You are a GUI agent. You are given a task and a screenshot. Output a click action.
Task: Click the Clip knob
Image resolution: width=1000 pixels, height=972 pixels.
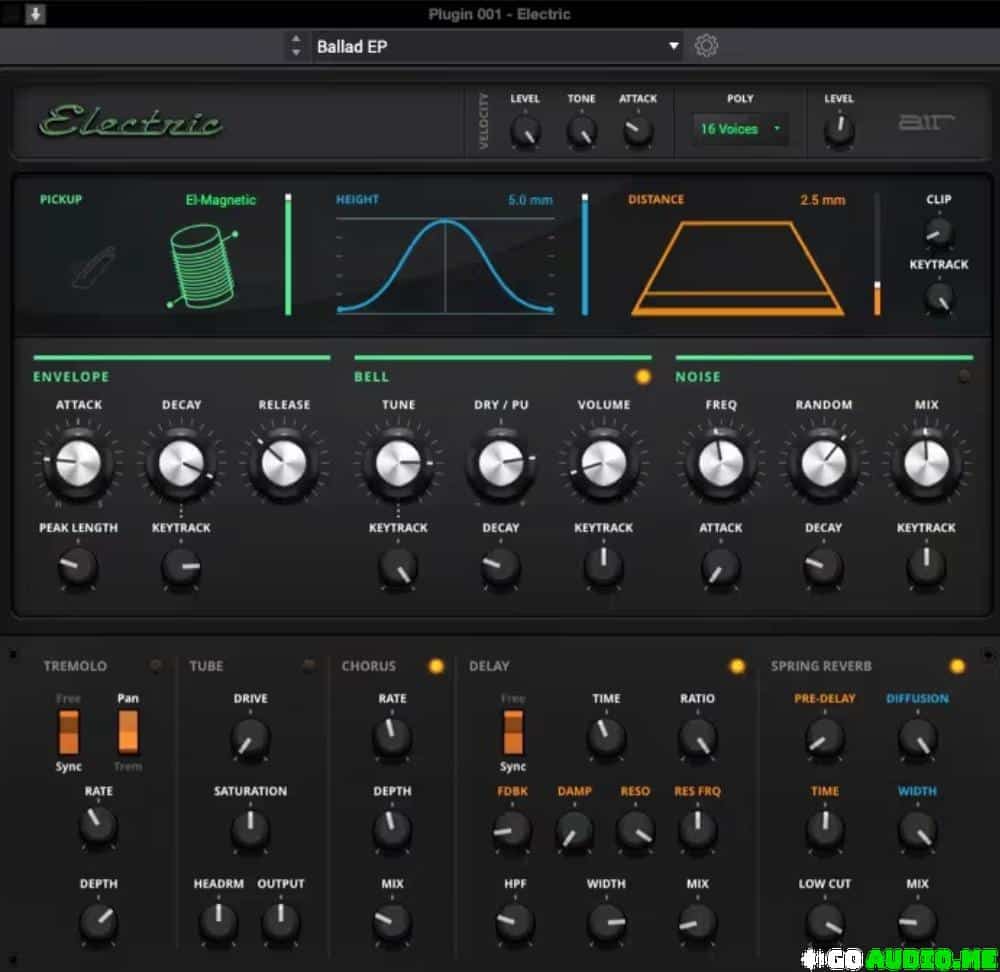click(x=939, y=232)
